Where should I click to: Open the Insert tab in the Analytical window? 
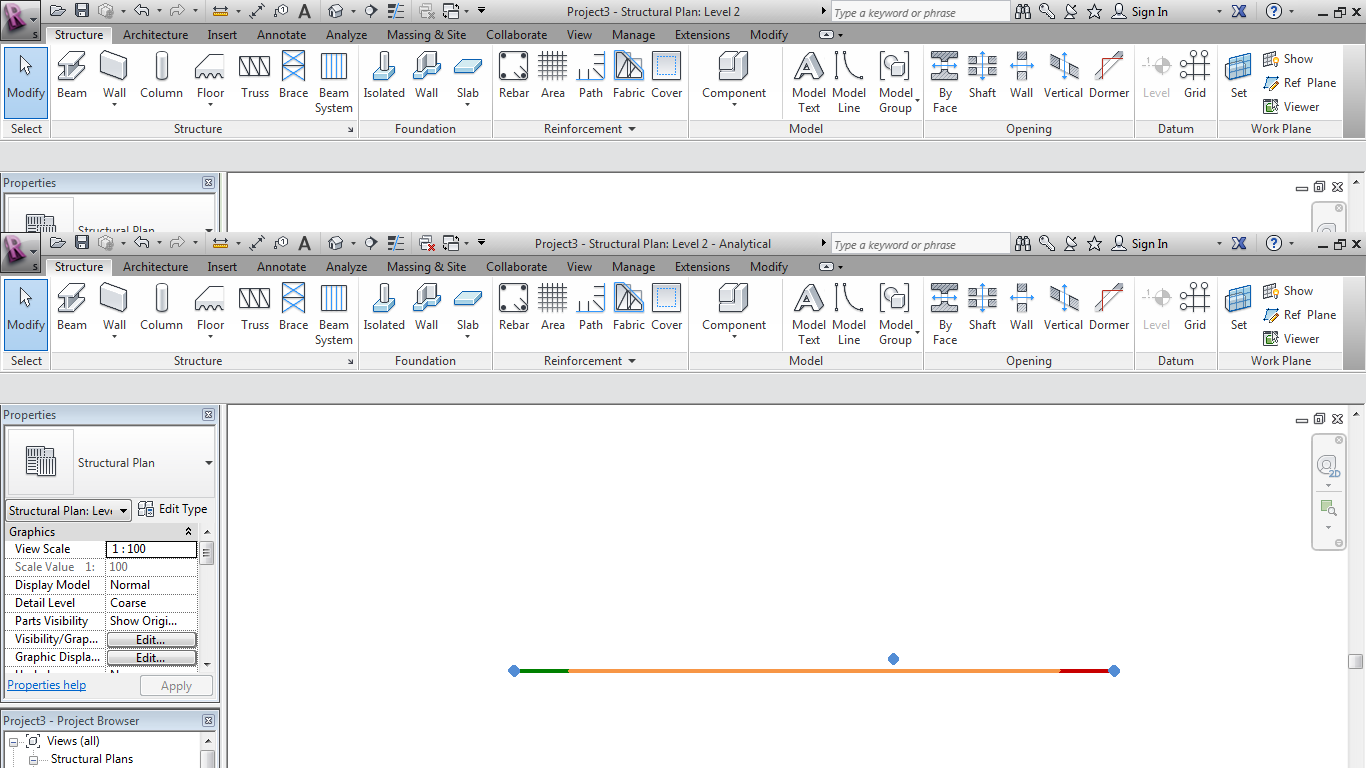[x=222, y=267]
